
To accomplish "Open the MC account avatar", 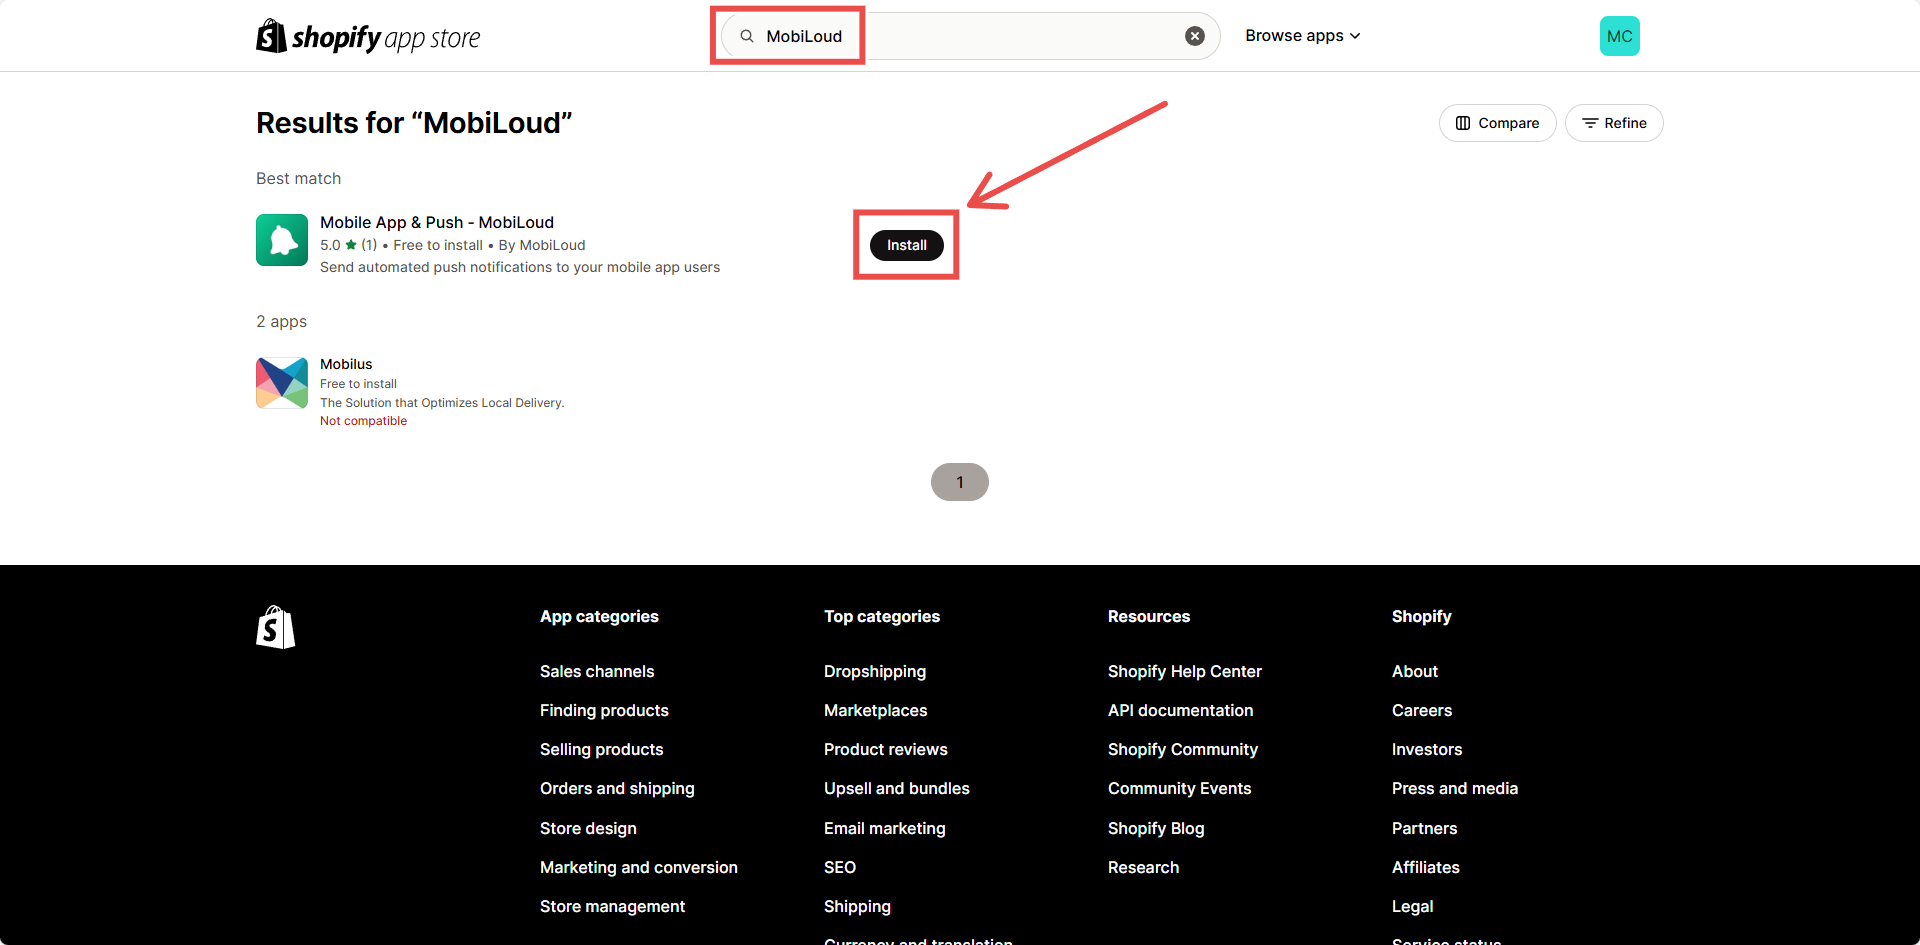I will click(1620, 36).
